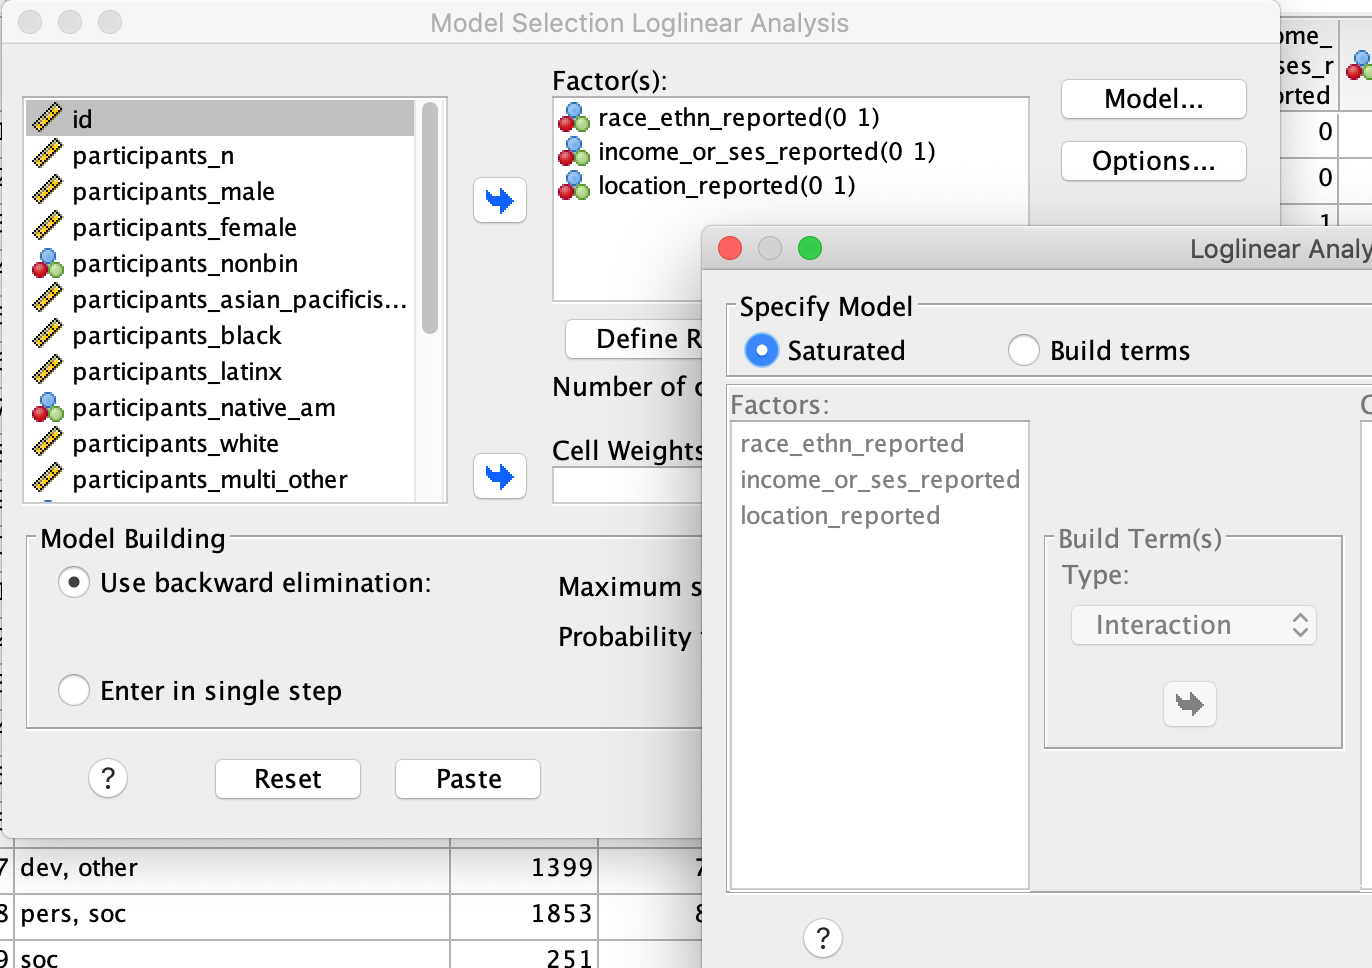
Task: Open help in Model Selection Loglinear dialog
Action: (108, 778)
